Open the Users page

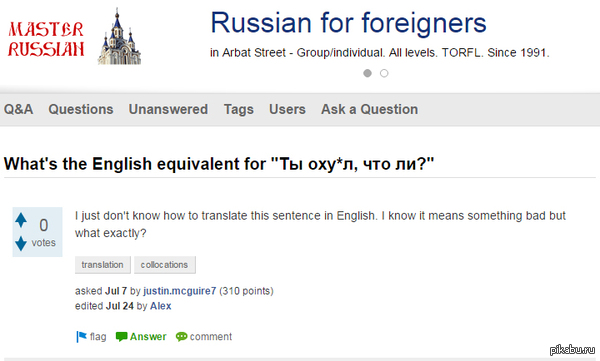[x=287, y=109]
